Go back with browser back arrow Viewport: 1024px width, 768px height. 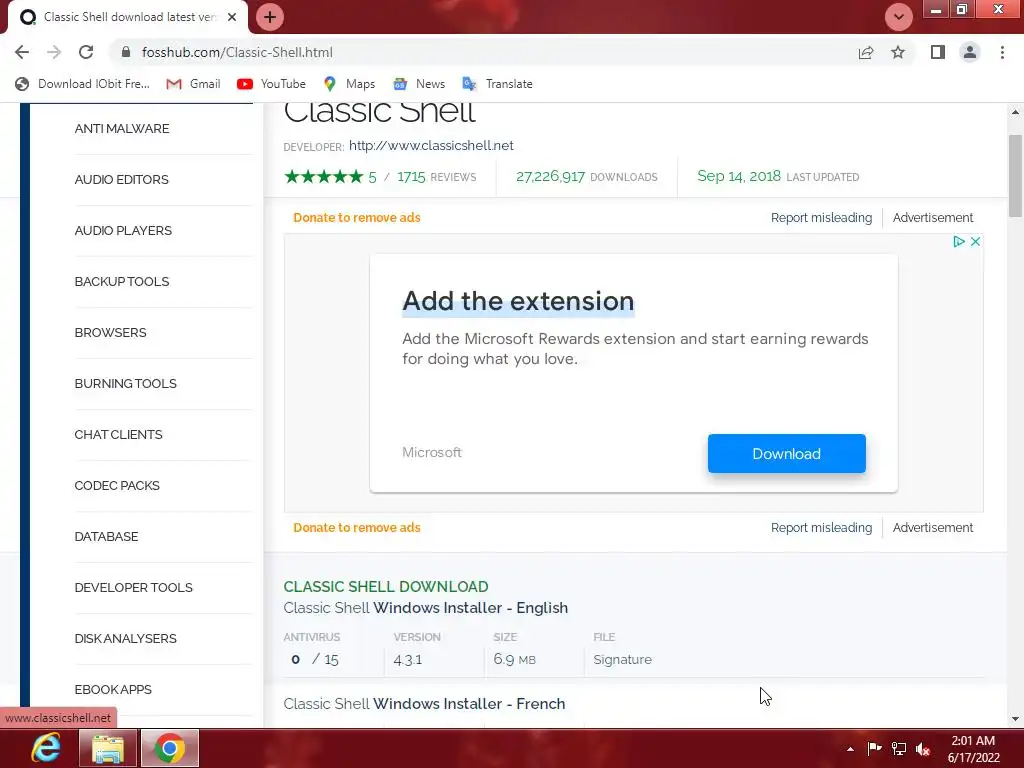pos(22,52)
